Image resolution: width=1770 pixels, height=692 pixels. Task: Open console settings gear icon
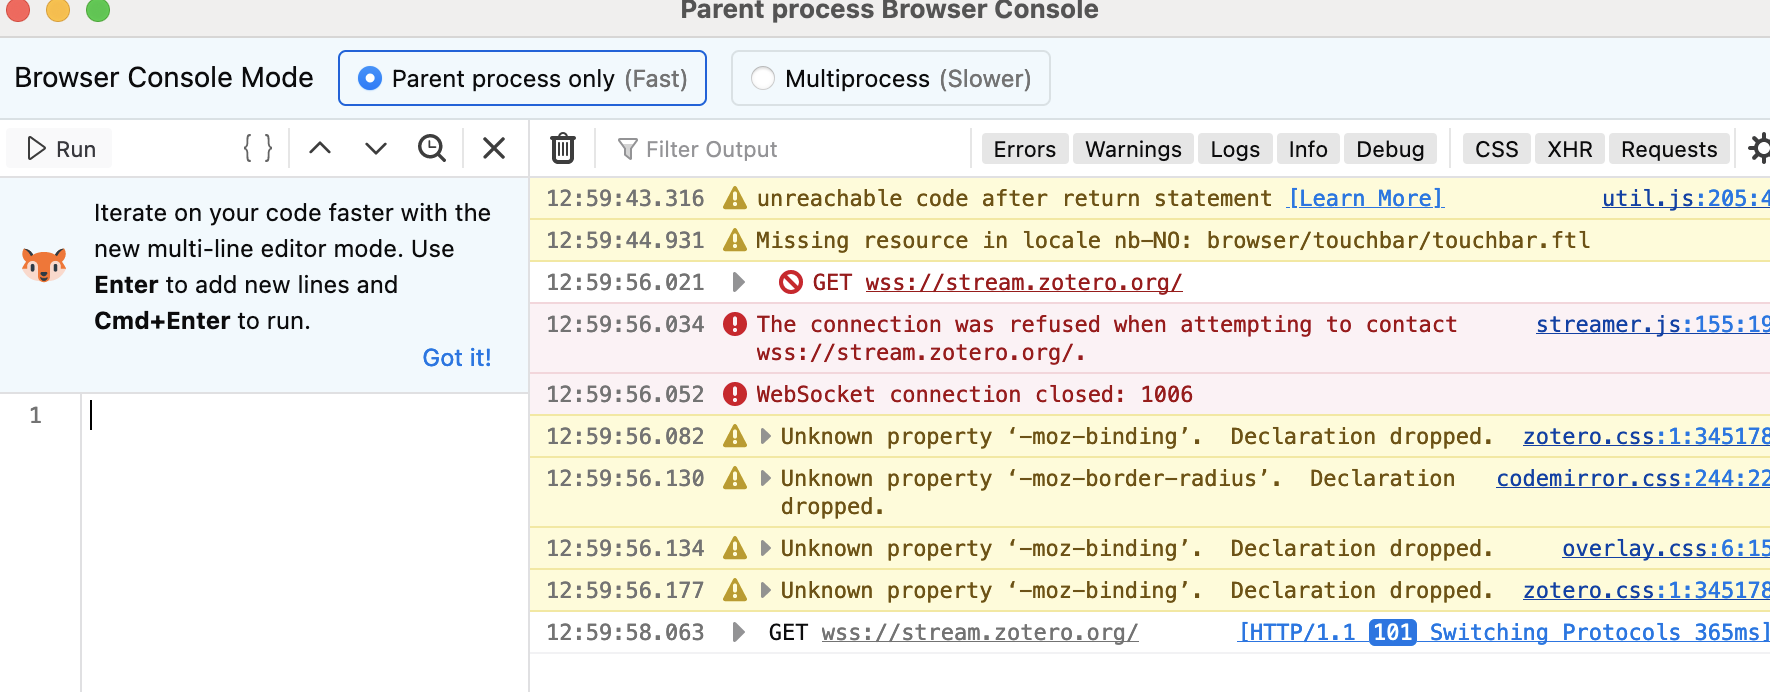[x=1758, y=149]
